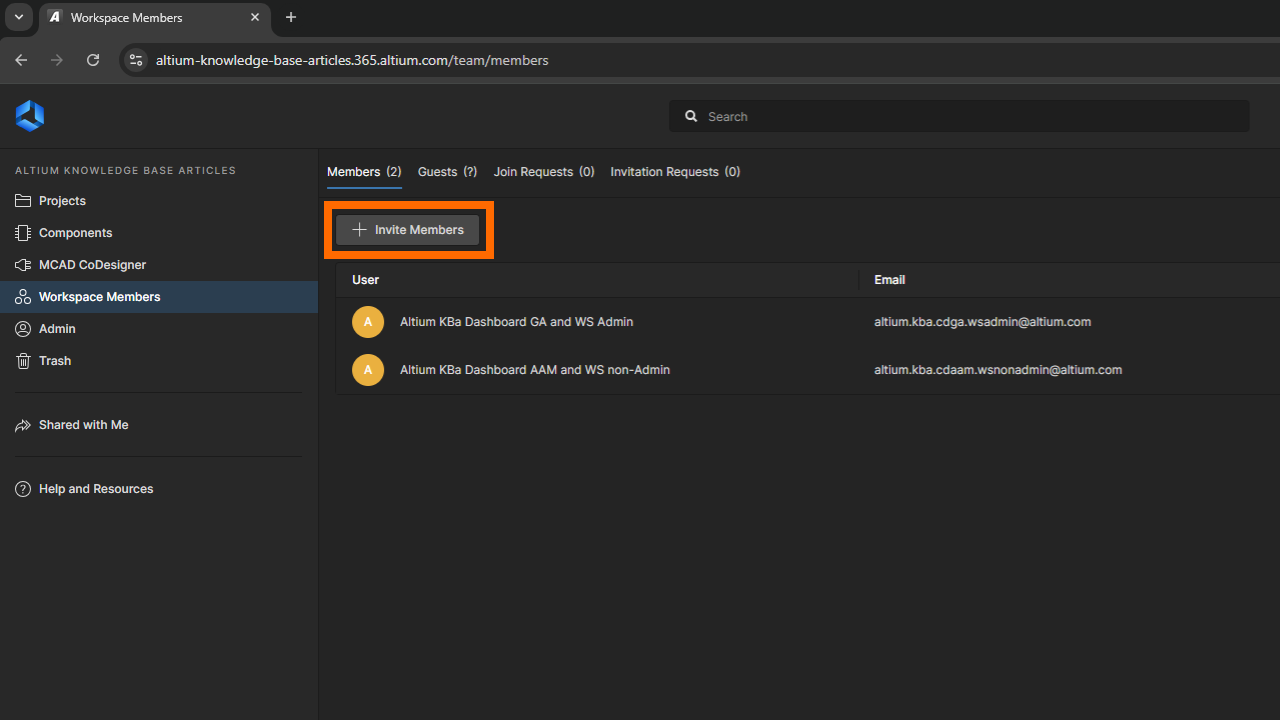
Task: Open the Invitation Requests tab
Action: 675,172
